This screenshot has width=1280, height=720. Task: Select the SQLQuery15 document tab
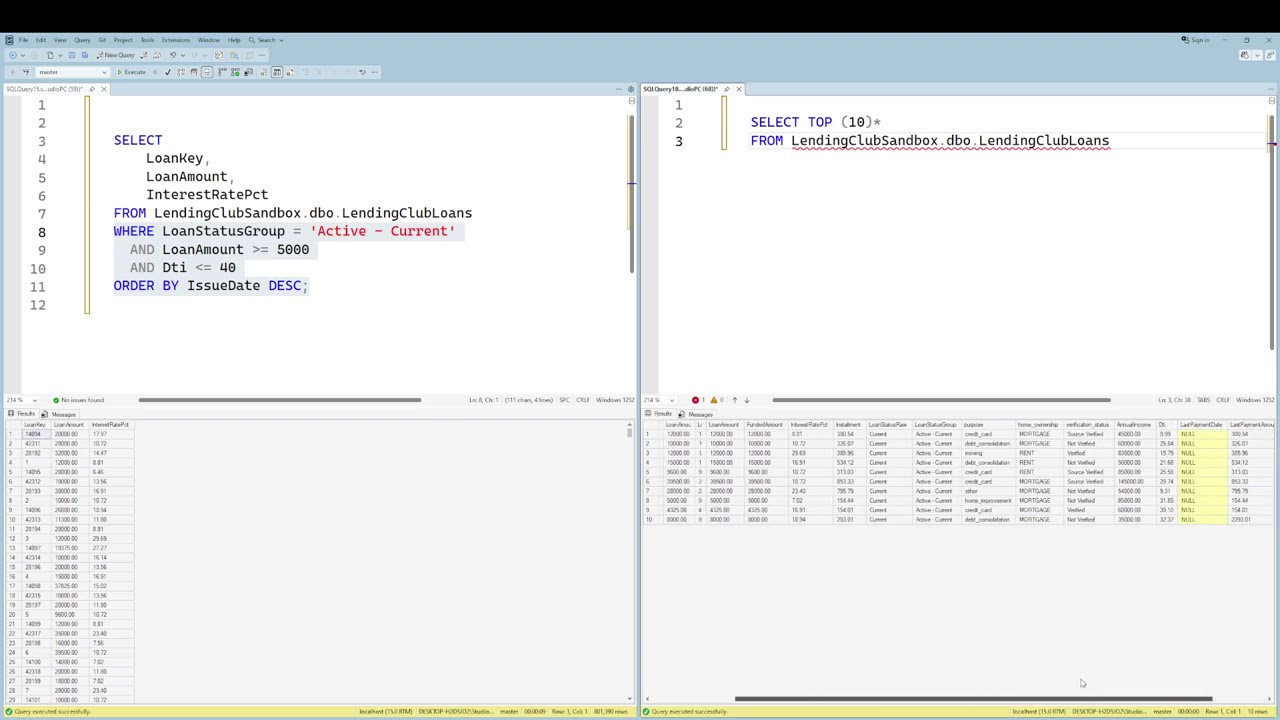(x=43, y=89)
